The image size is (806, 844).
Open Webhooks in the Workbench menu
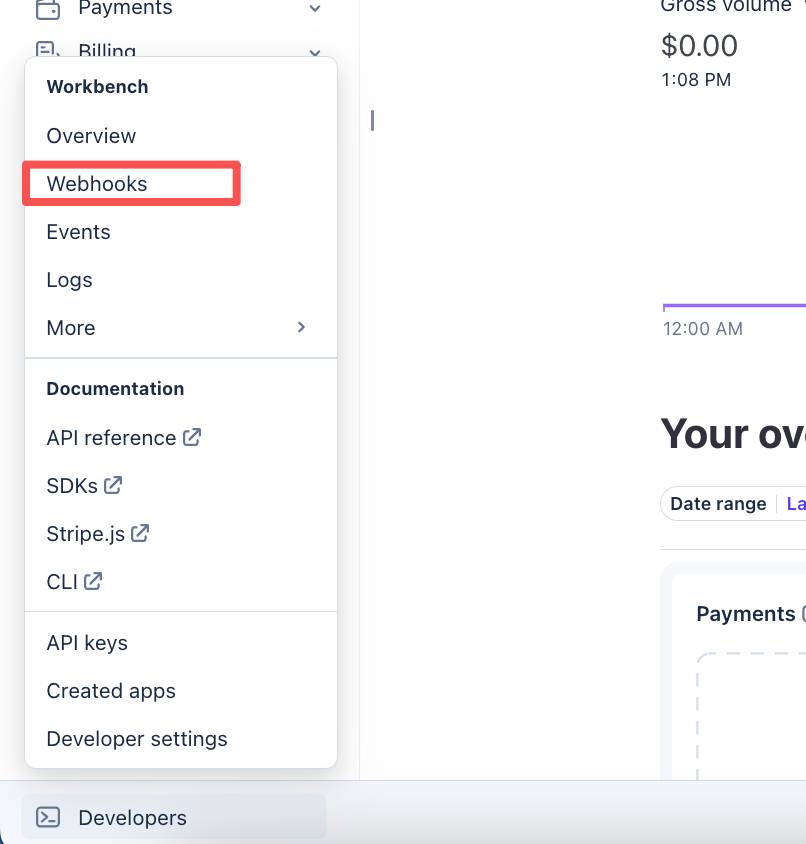click(x=97, y=184)
